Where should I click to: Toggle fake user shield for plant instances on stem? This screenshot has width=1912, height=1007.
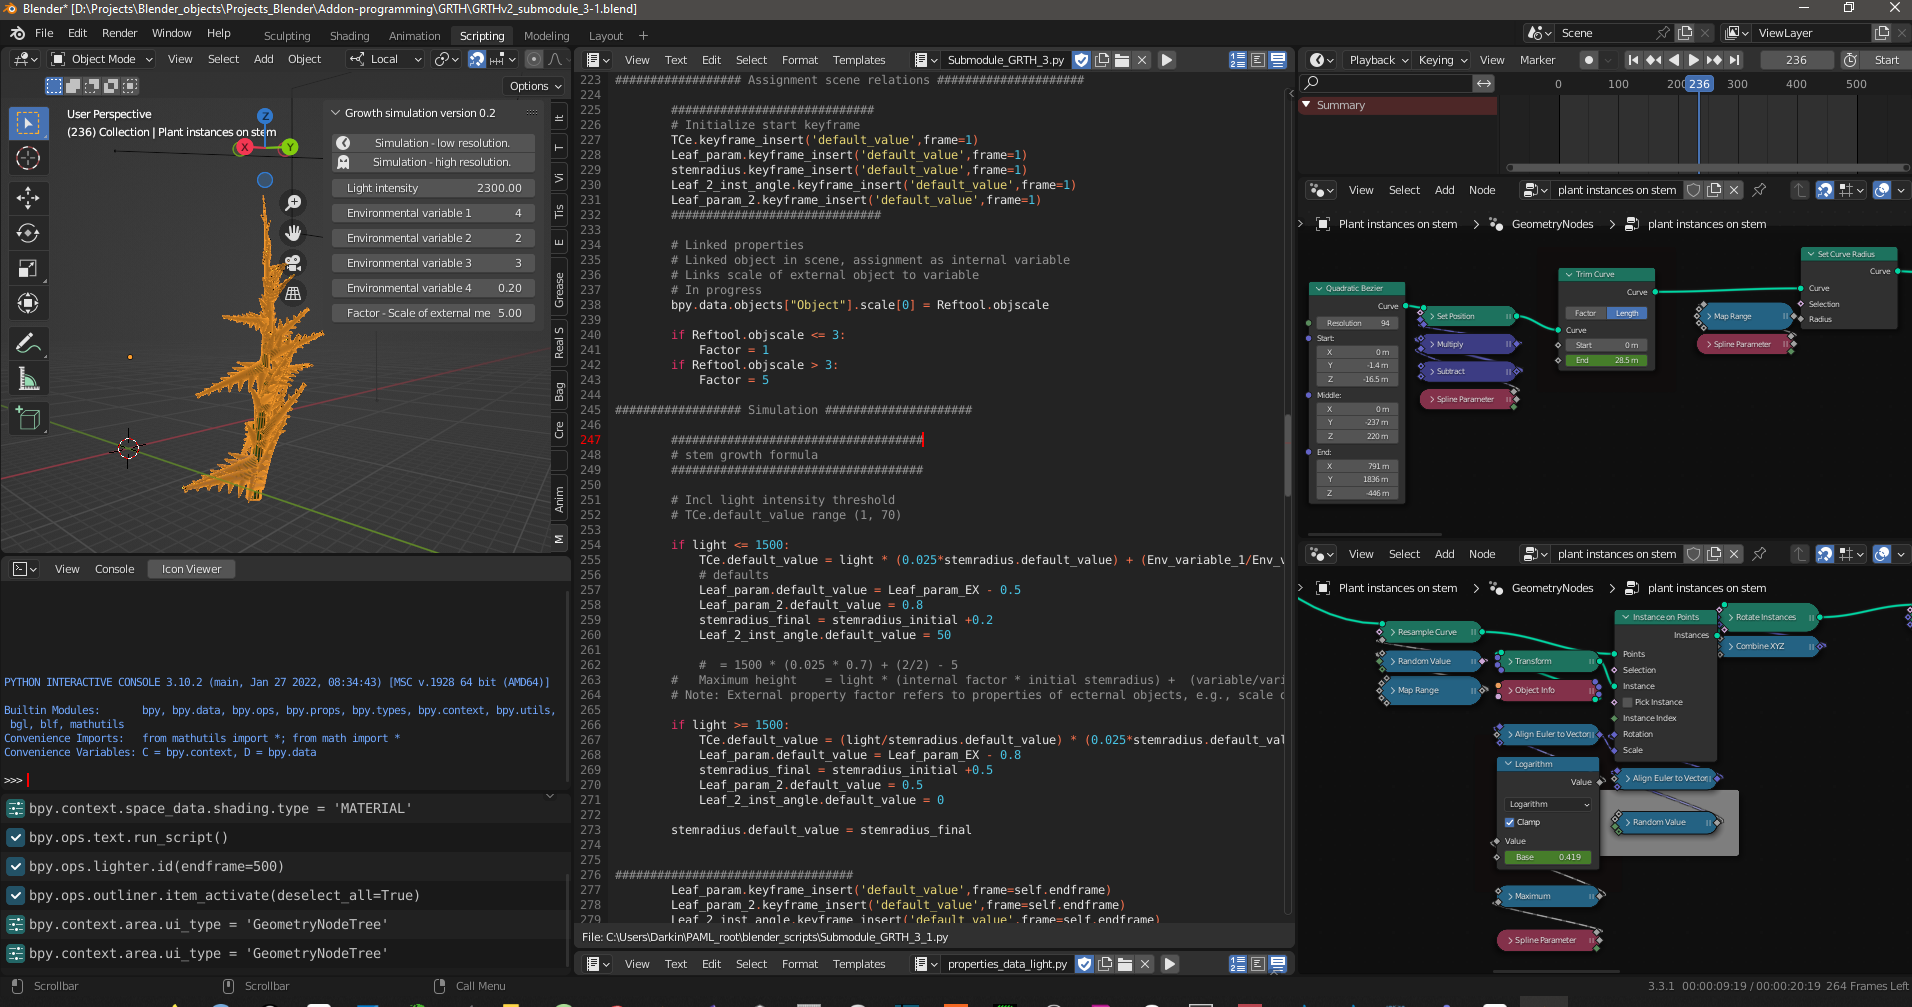[x=1694, y=190]
